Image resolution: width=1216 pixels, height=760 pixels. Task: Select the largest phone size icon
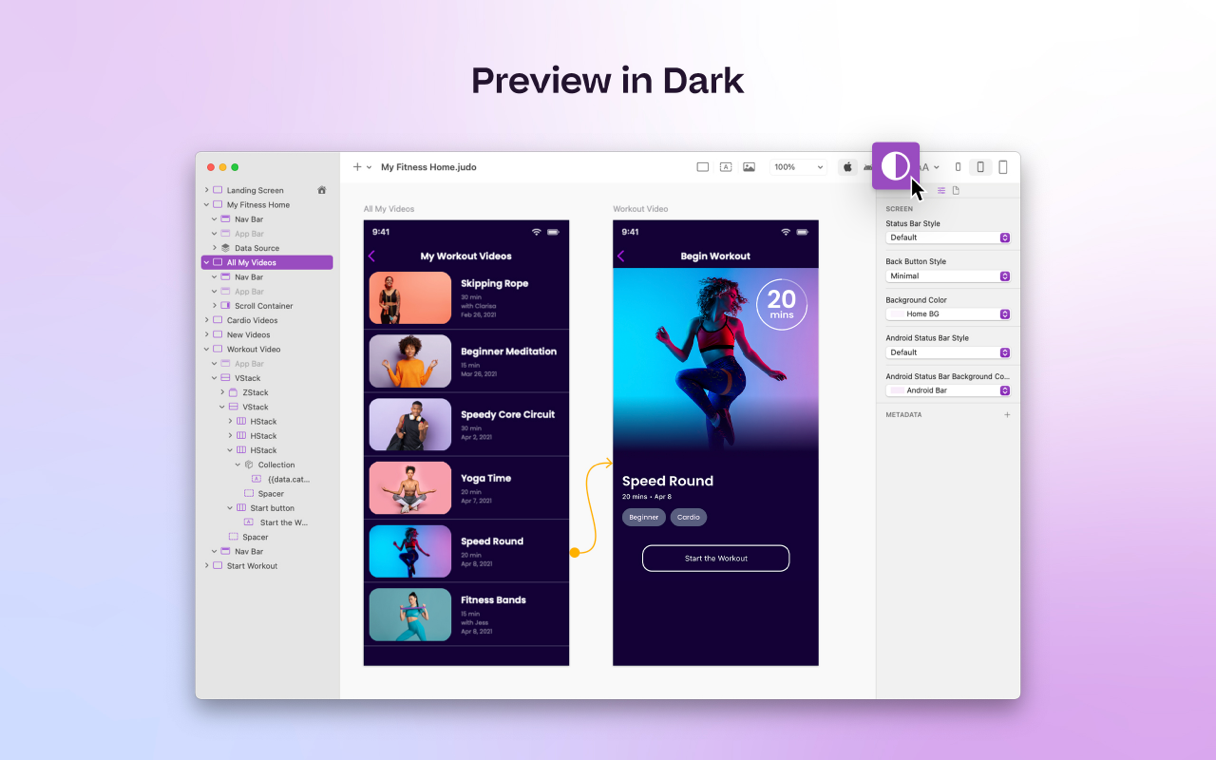pos(1003,167)
